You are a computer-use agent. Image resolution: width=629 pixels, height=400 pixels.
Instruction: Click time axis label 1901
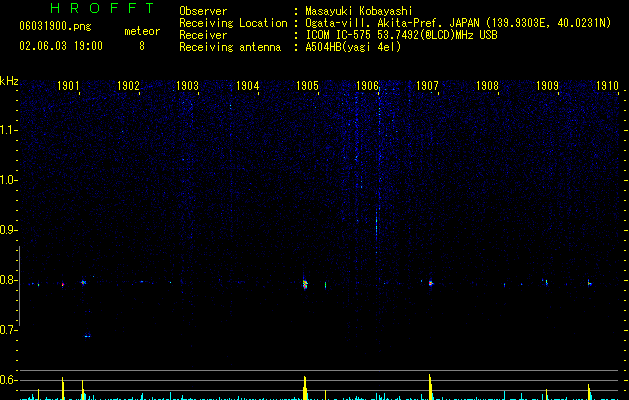tap(68, 86)
